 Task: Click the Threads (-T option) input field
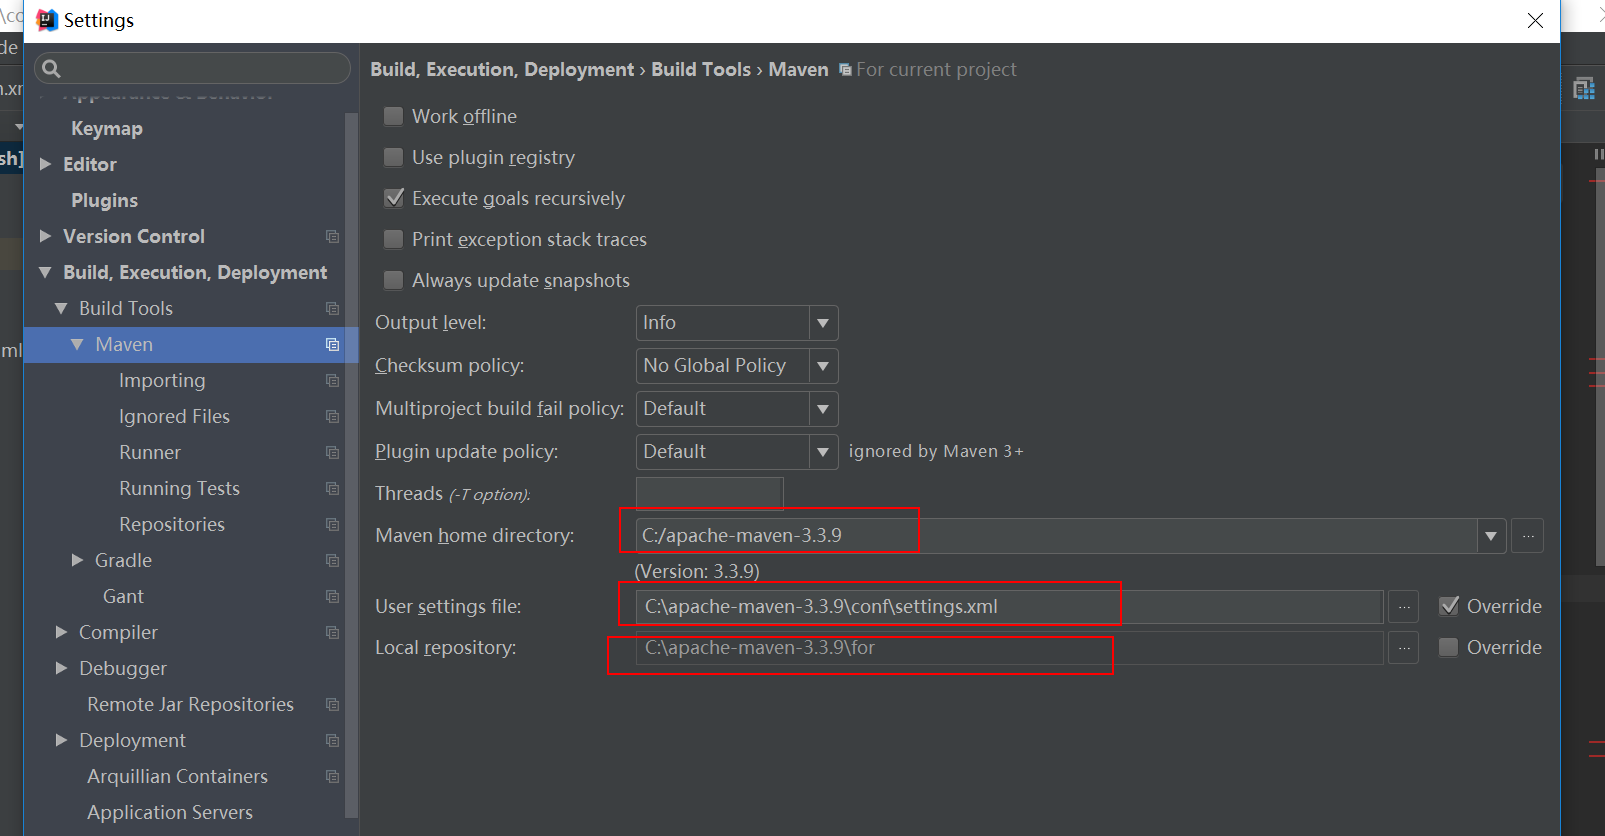pyautogui.click(x=709, y=494)
